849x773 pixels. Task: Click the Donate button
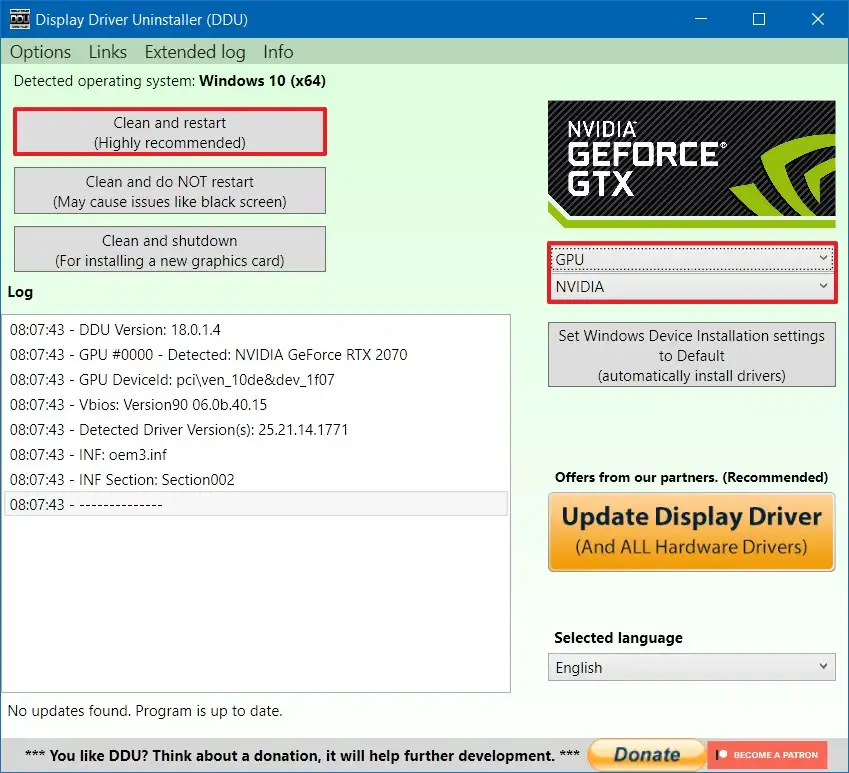[646, 755]
